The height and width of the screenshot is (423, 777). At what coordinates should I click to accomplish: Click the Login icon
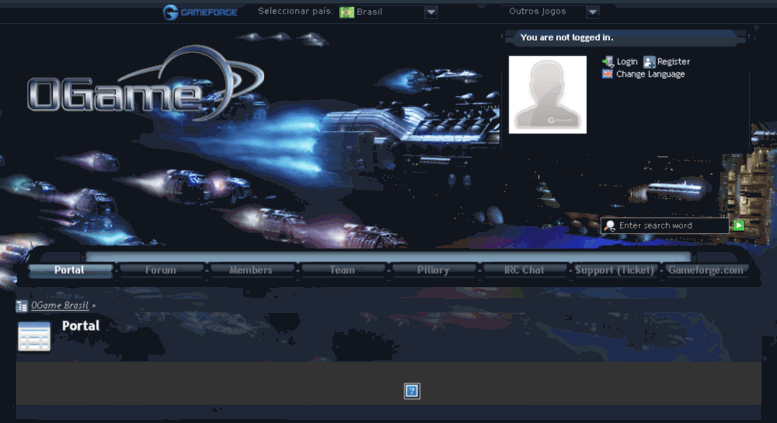pyautogui.click(x=608, y=61)
